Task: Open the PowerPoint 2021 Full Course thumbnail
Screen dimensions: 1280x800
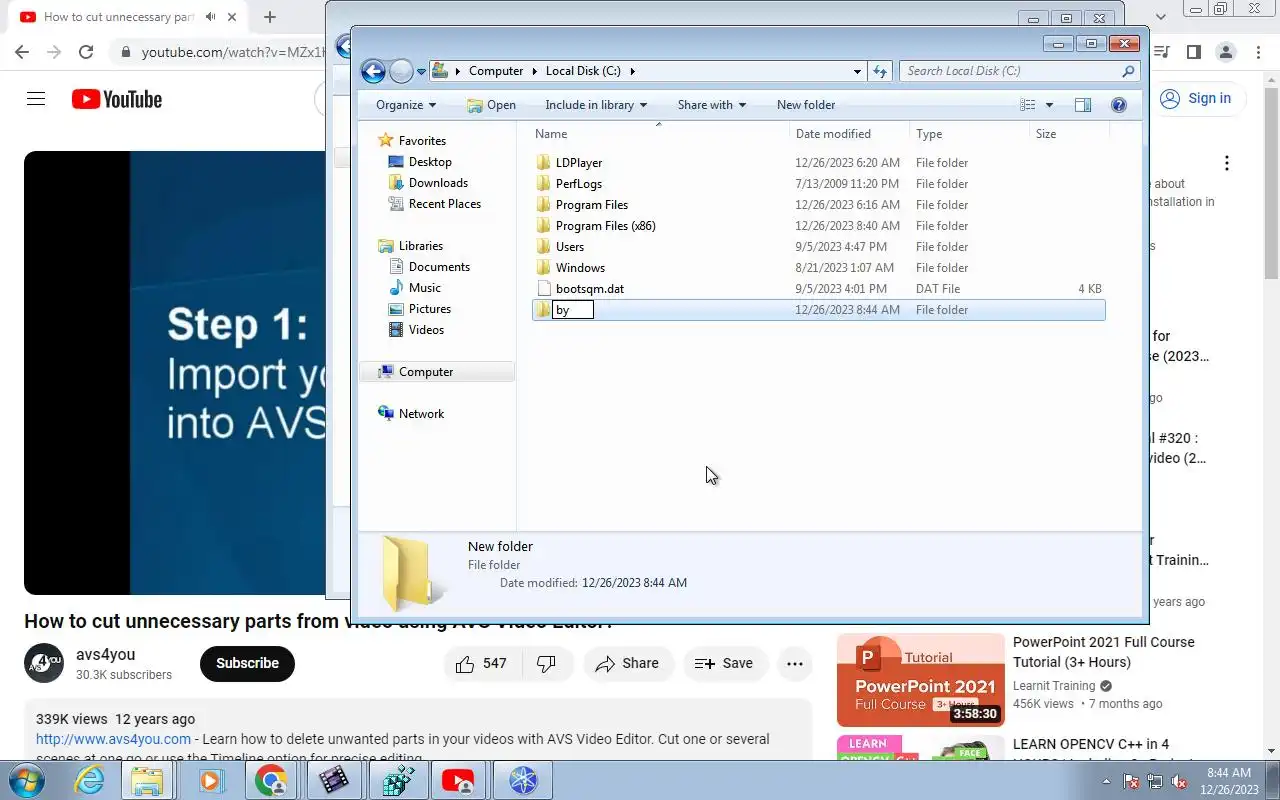Action: click(921, 678)
